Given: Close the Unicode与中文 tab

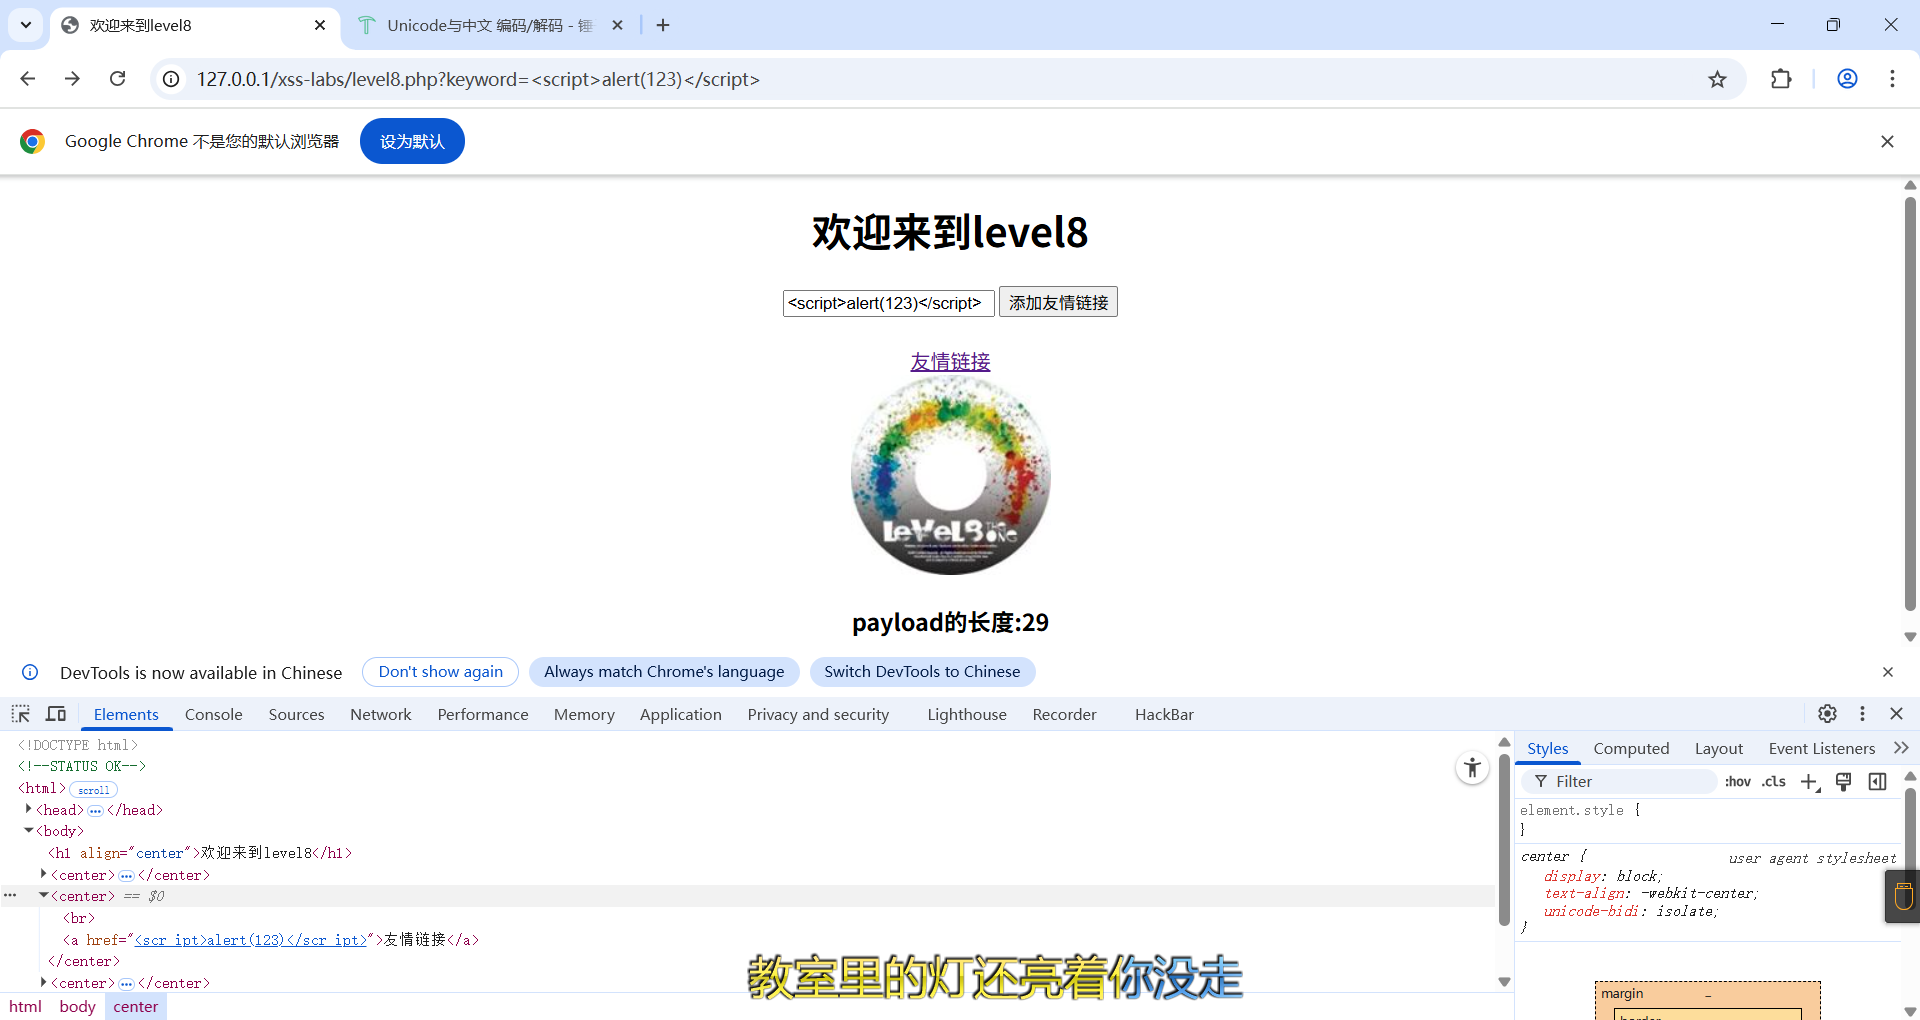Looking at the screenshot, I should point(618,25).
